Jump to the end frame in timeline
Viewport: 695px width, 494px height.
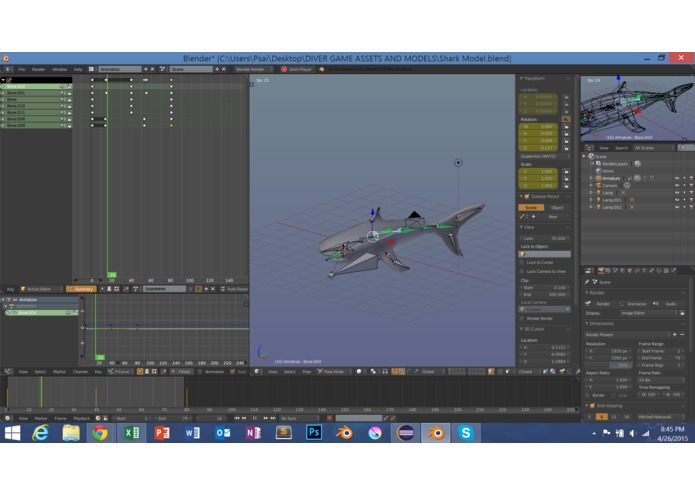(273, 418)
